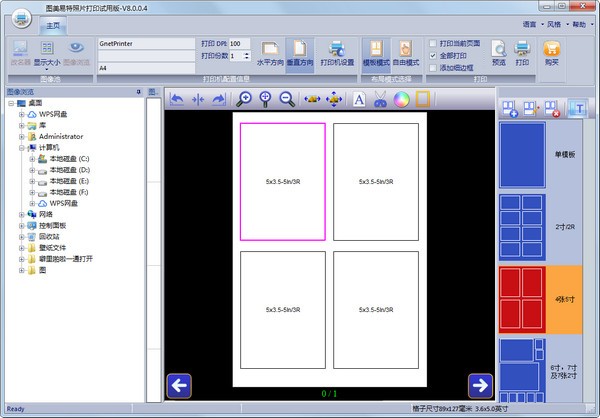Click the 购买 purchase icon
600x418 pixels.
(x=551, y=53)
